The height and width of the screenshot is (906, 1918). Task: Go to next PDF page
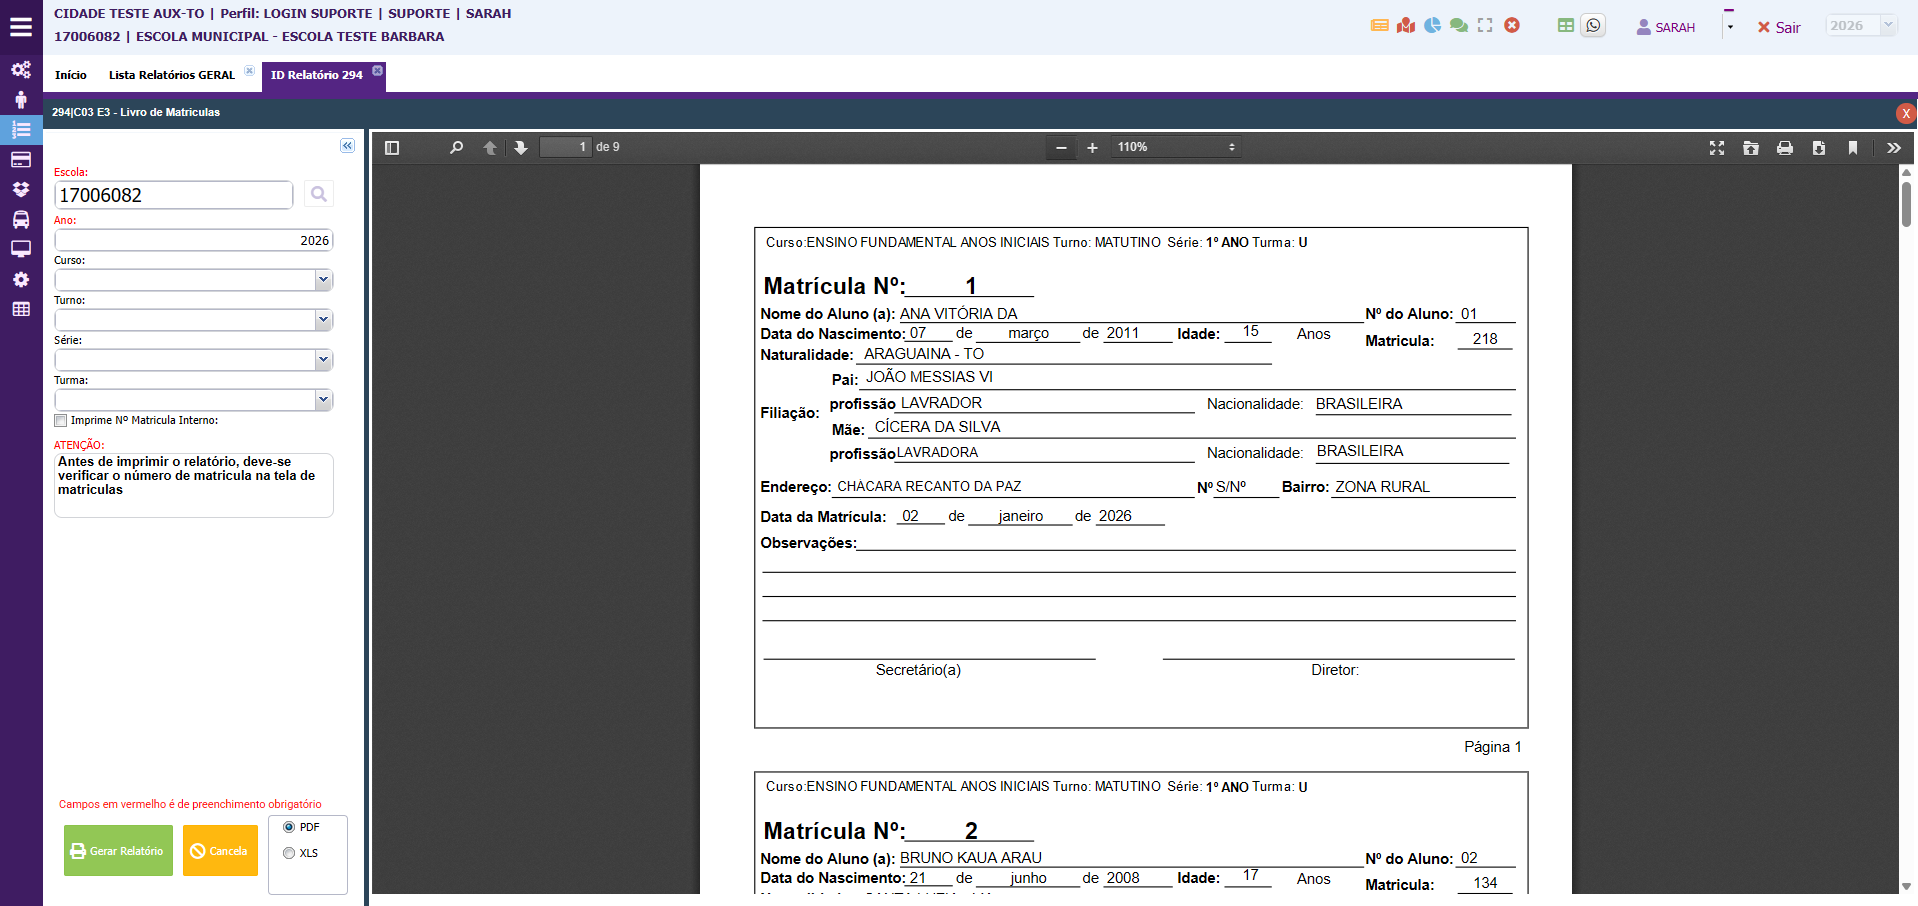coord(521,148)
